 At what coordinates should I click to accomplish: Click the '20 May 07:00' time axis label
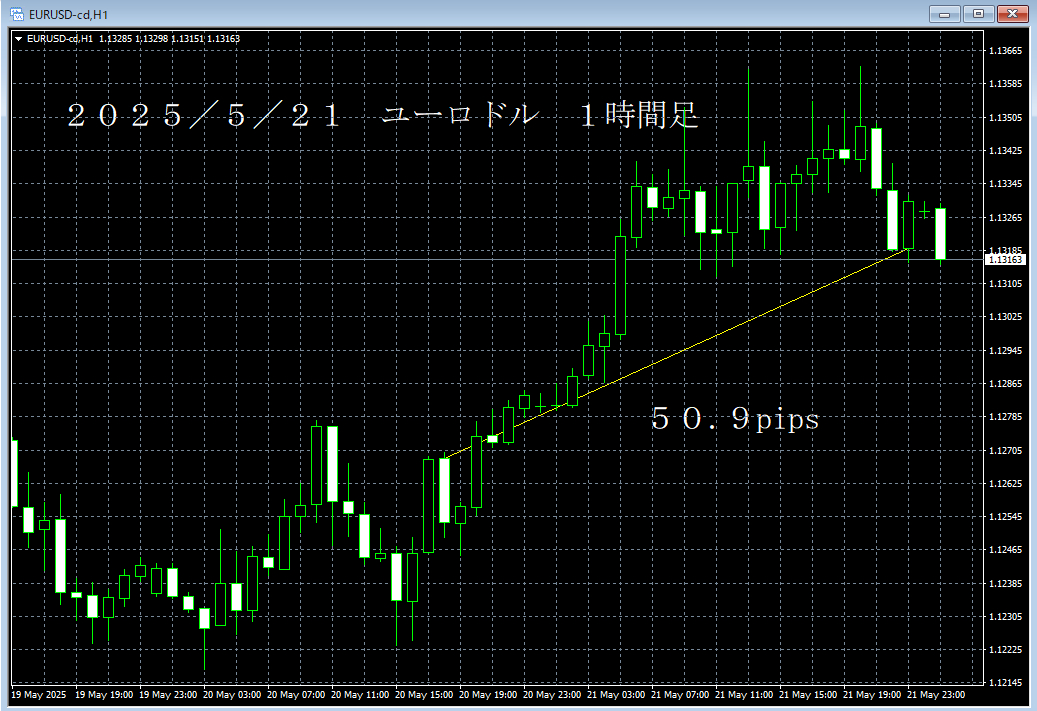tap(296, 694)
